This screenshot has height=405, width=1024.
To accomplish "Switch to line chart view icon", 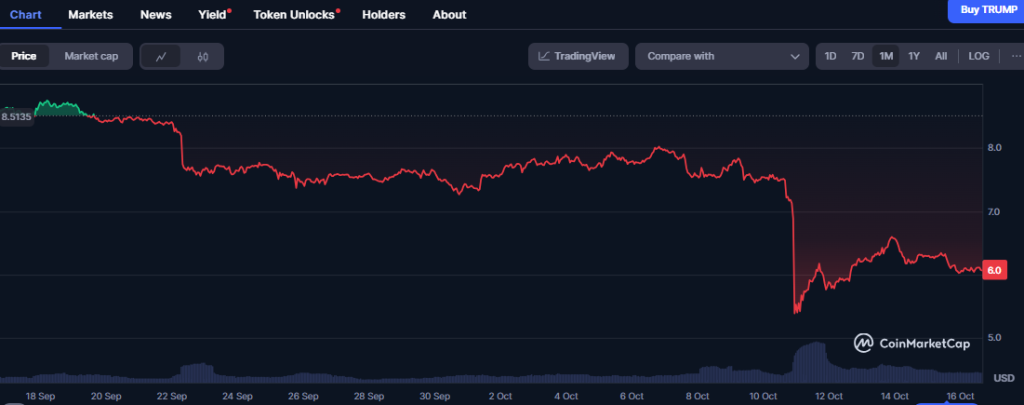I will click(161, 57).
